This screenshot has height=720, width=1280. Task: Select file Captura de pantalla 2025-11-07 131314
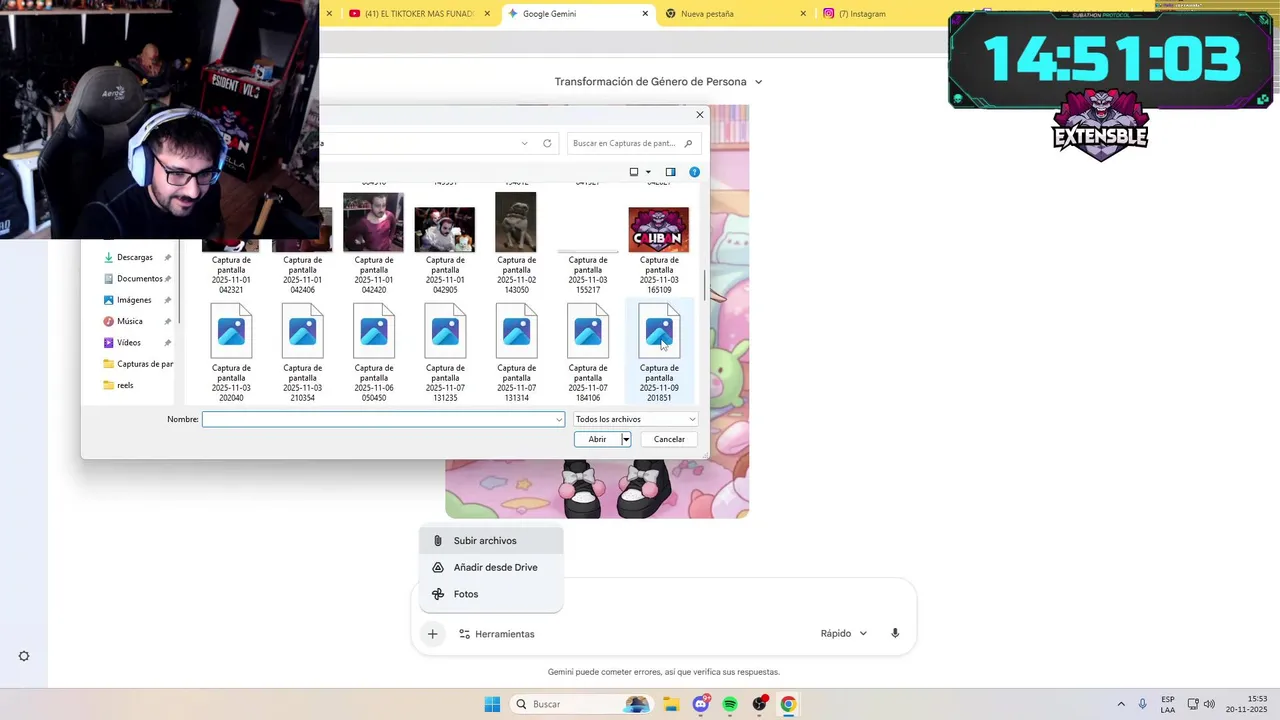click(x=516, y=352)
